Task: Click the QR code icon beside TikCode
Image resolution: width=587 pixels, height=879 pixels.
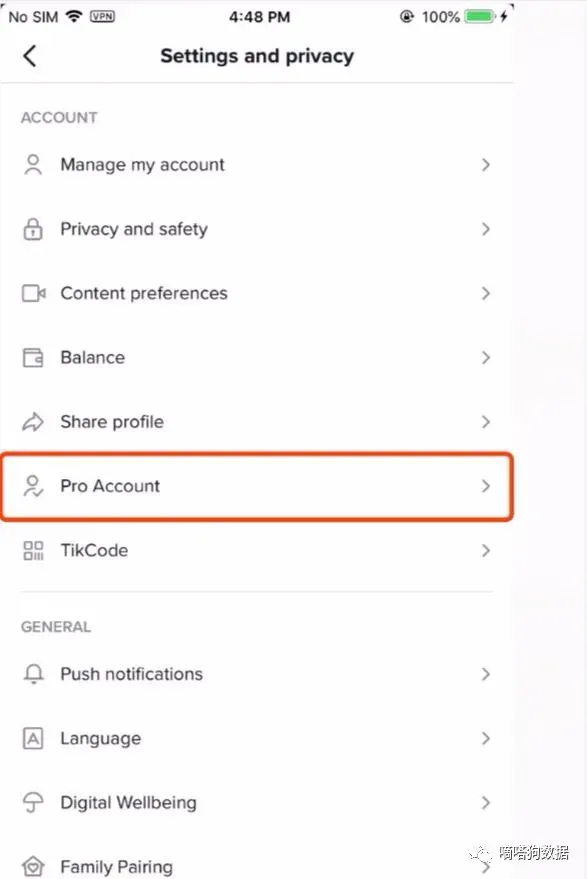Action: tap(33, 550)
